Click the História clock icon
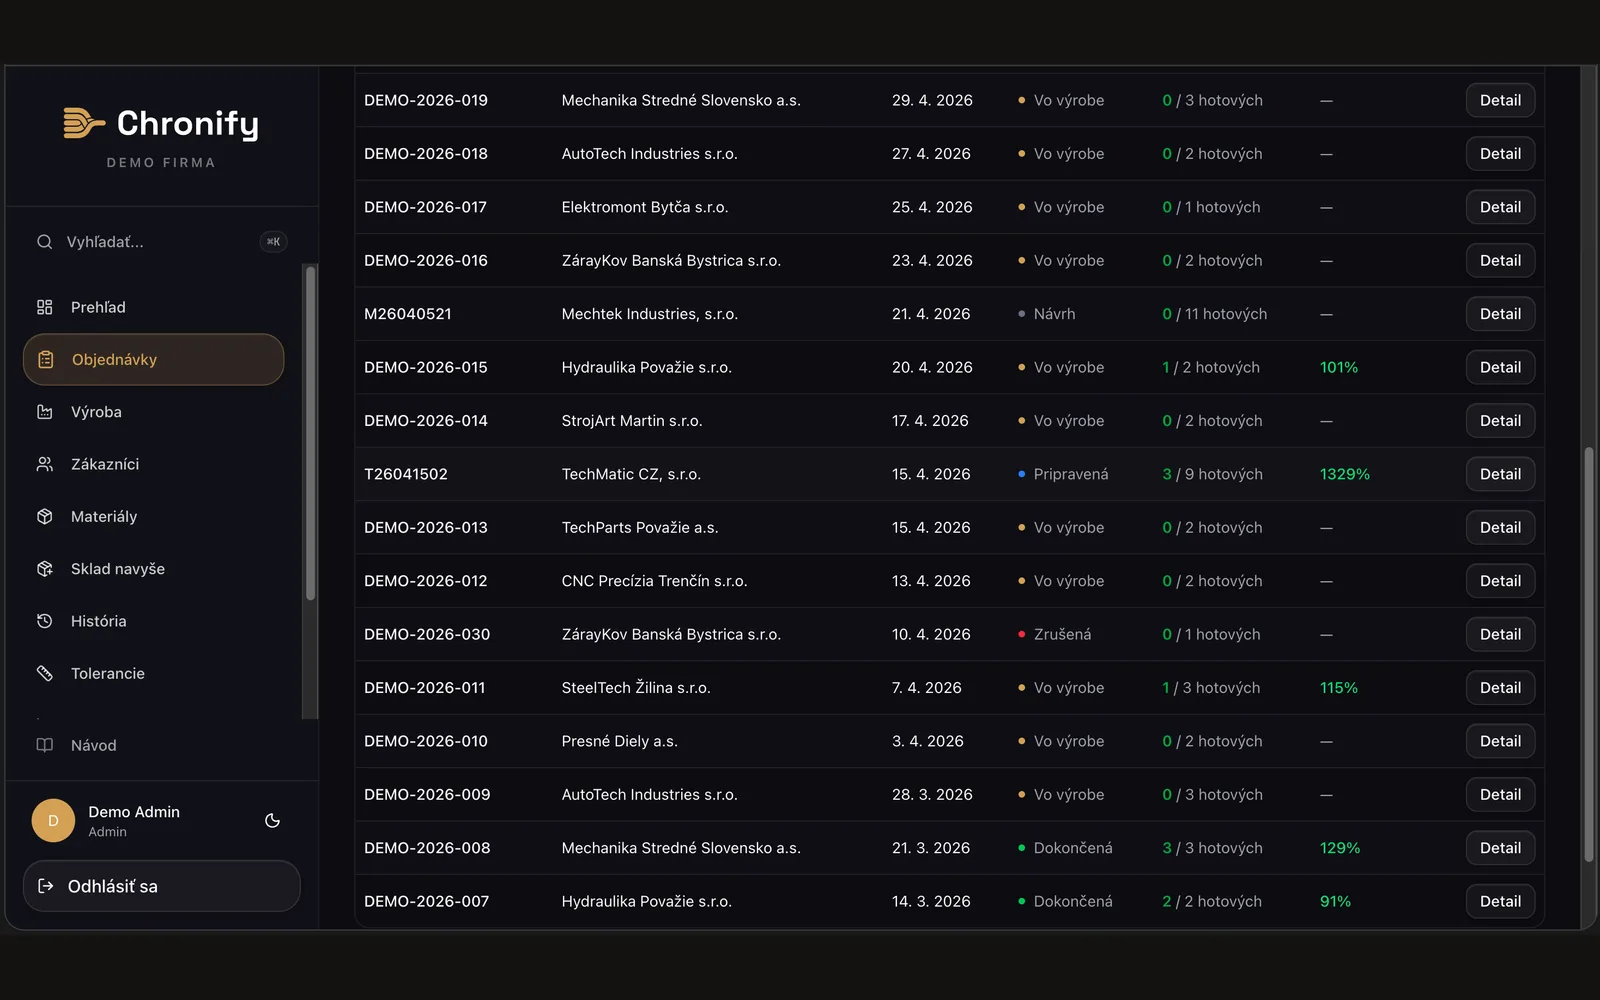 (45, 621)
